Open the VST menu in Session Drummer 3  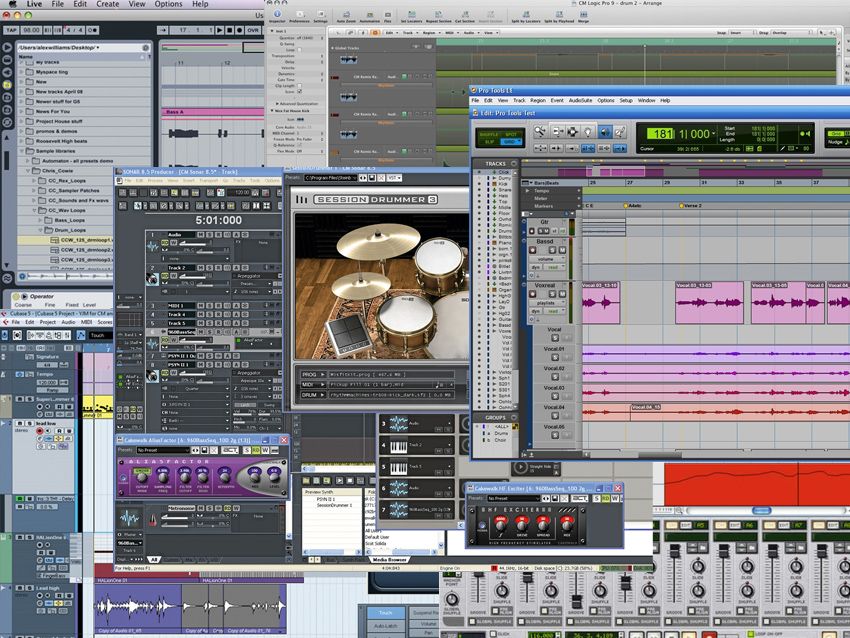click(x=394, y=177)
